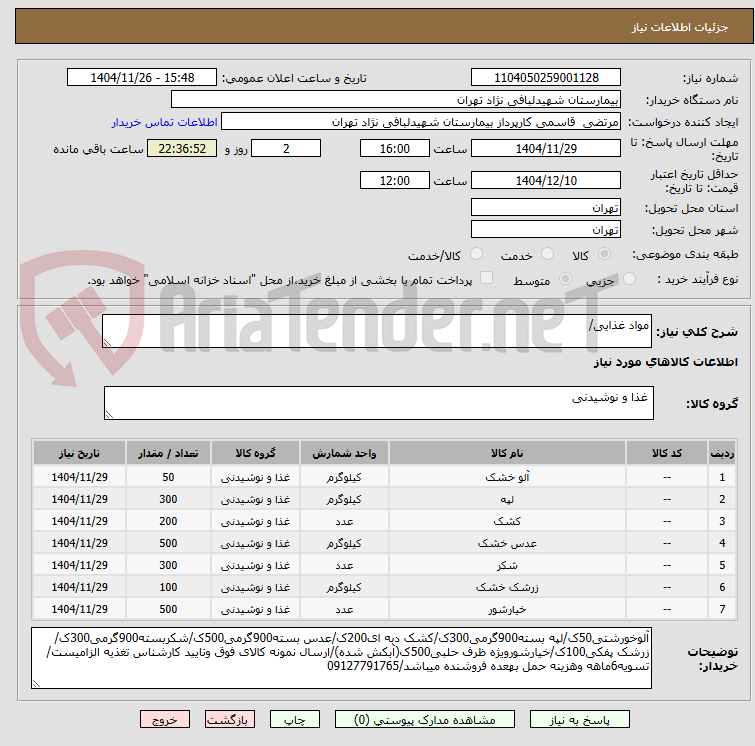
Task: Click date 1404/11/29 in خیارشور row
Action: (x=79, y=609)
